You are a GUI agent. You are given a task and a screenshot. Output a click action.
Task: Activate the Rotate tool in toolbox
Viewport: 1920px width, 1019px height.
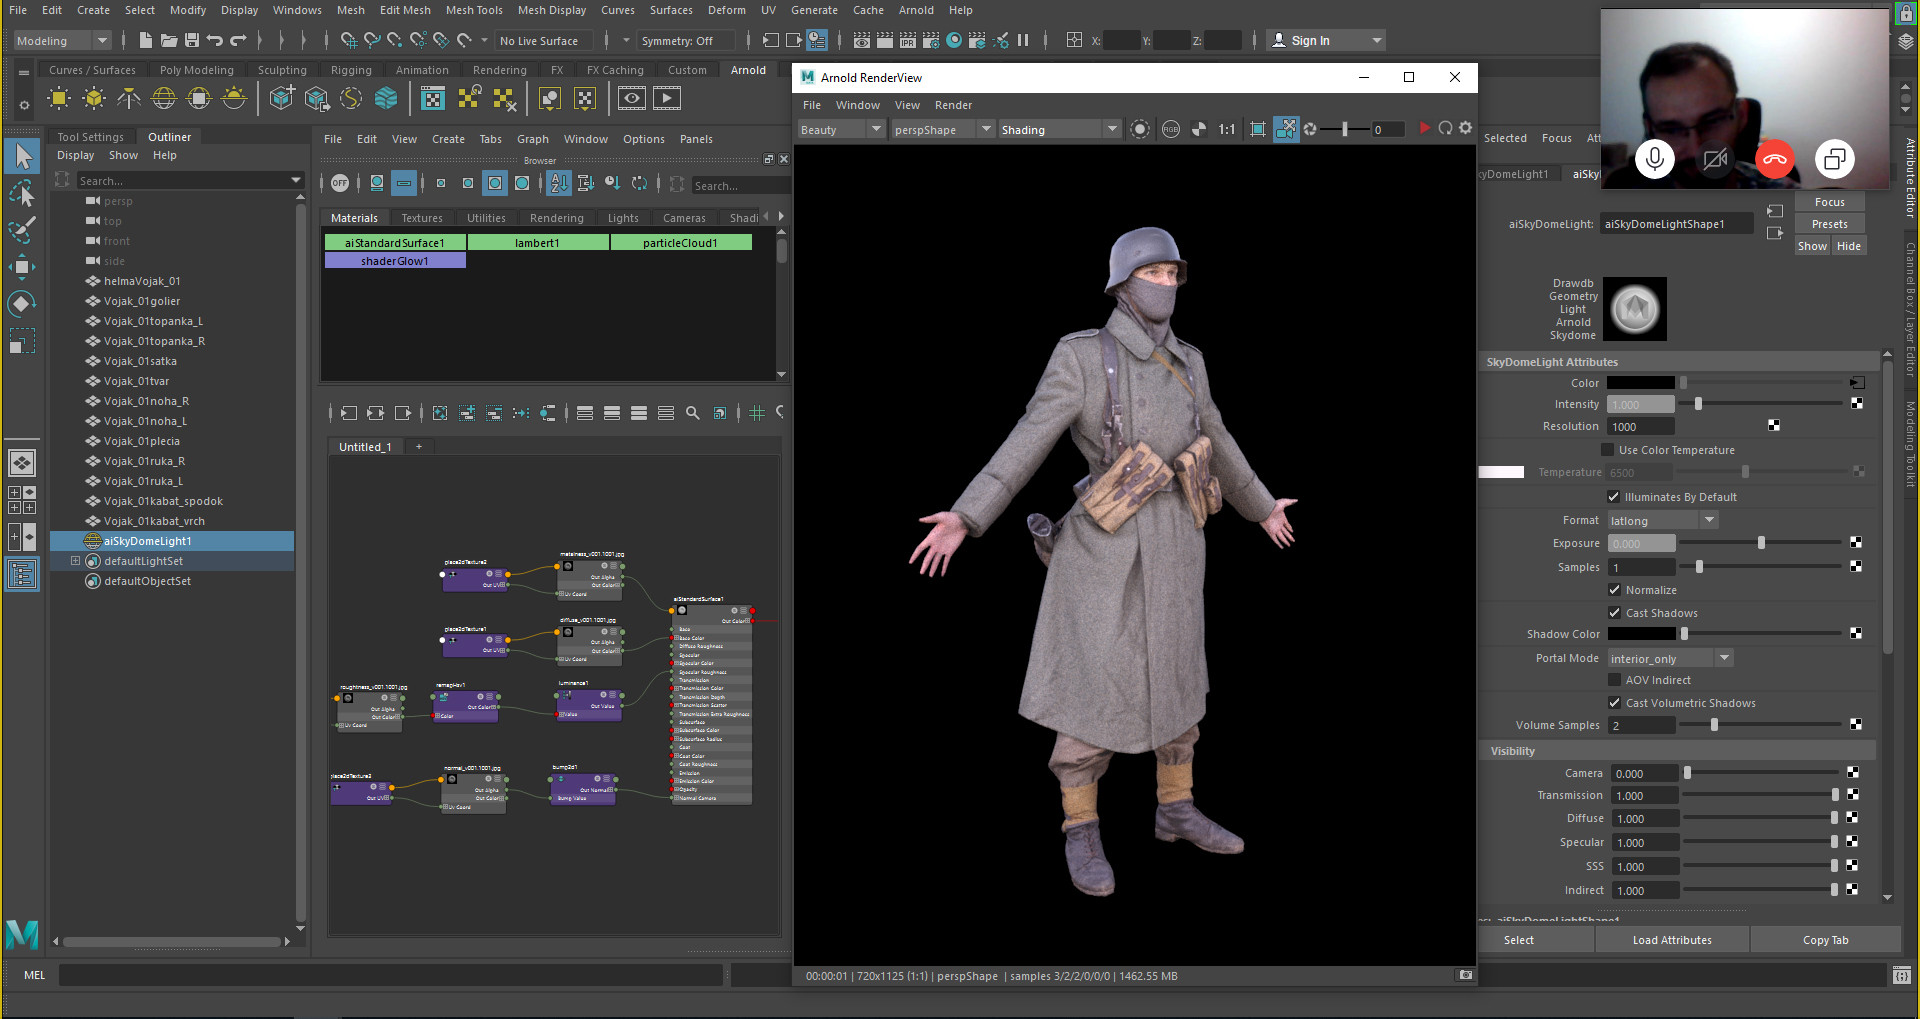[22, 303]
